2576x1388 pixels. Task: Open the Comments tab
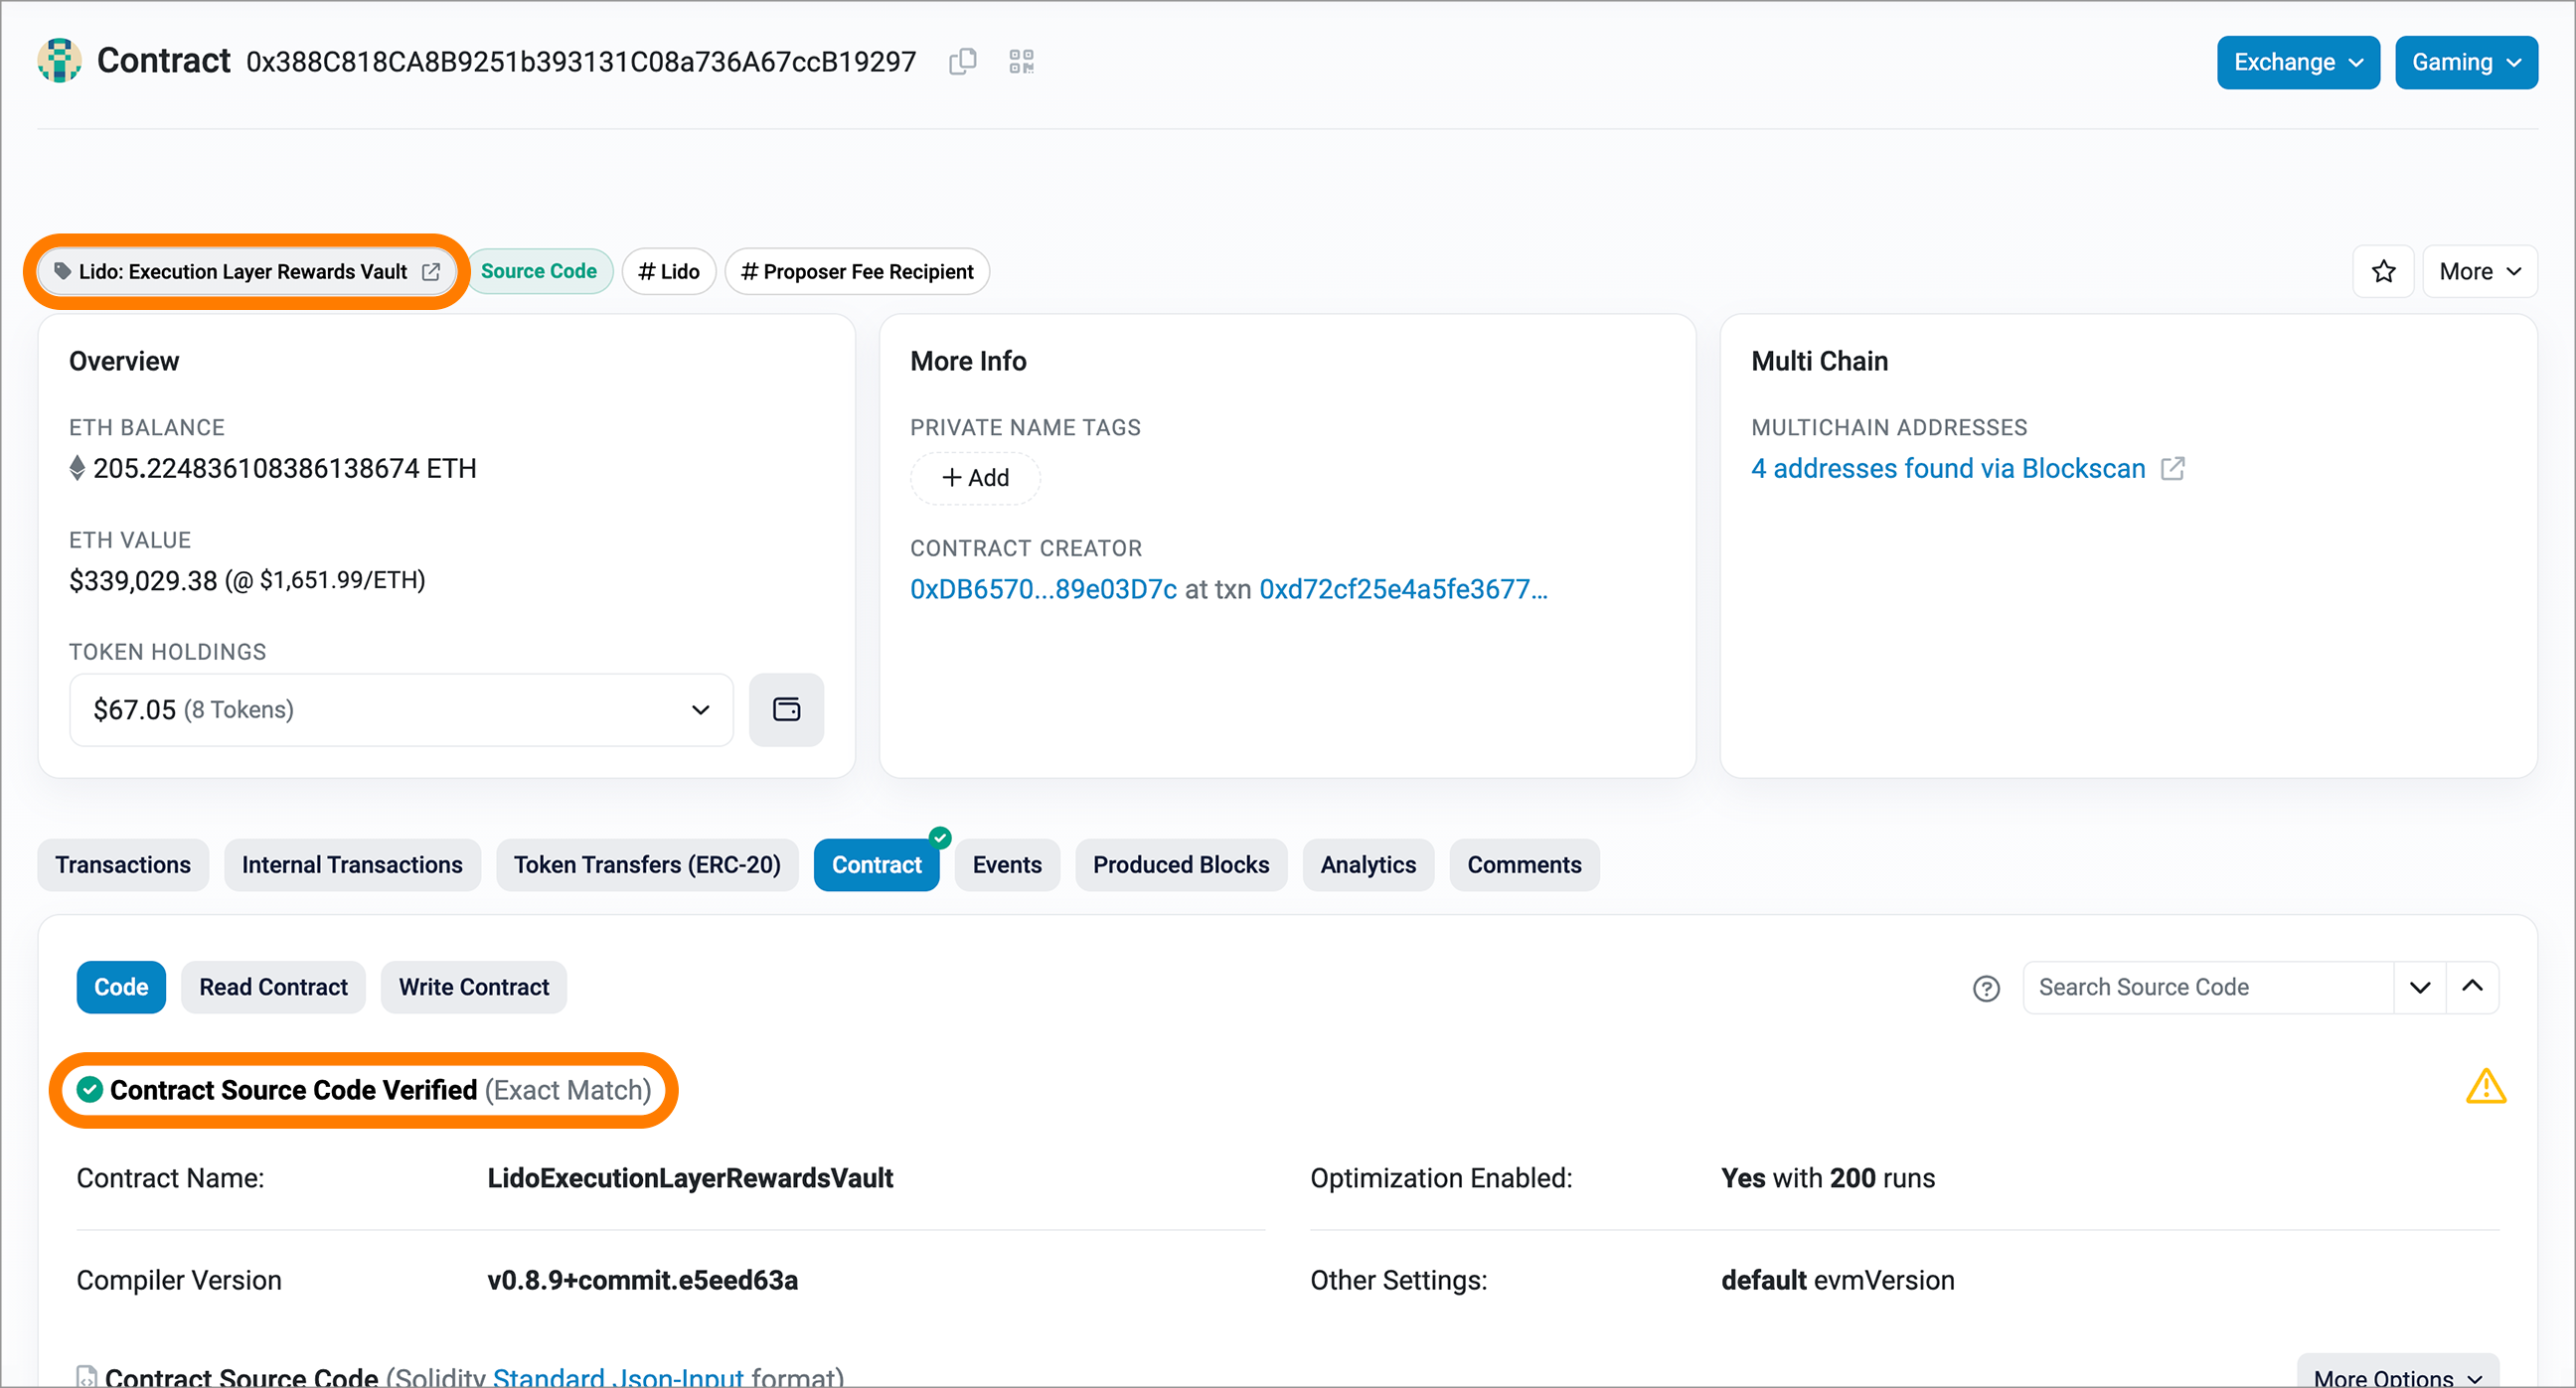1524,865
